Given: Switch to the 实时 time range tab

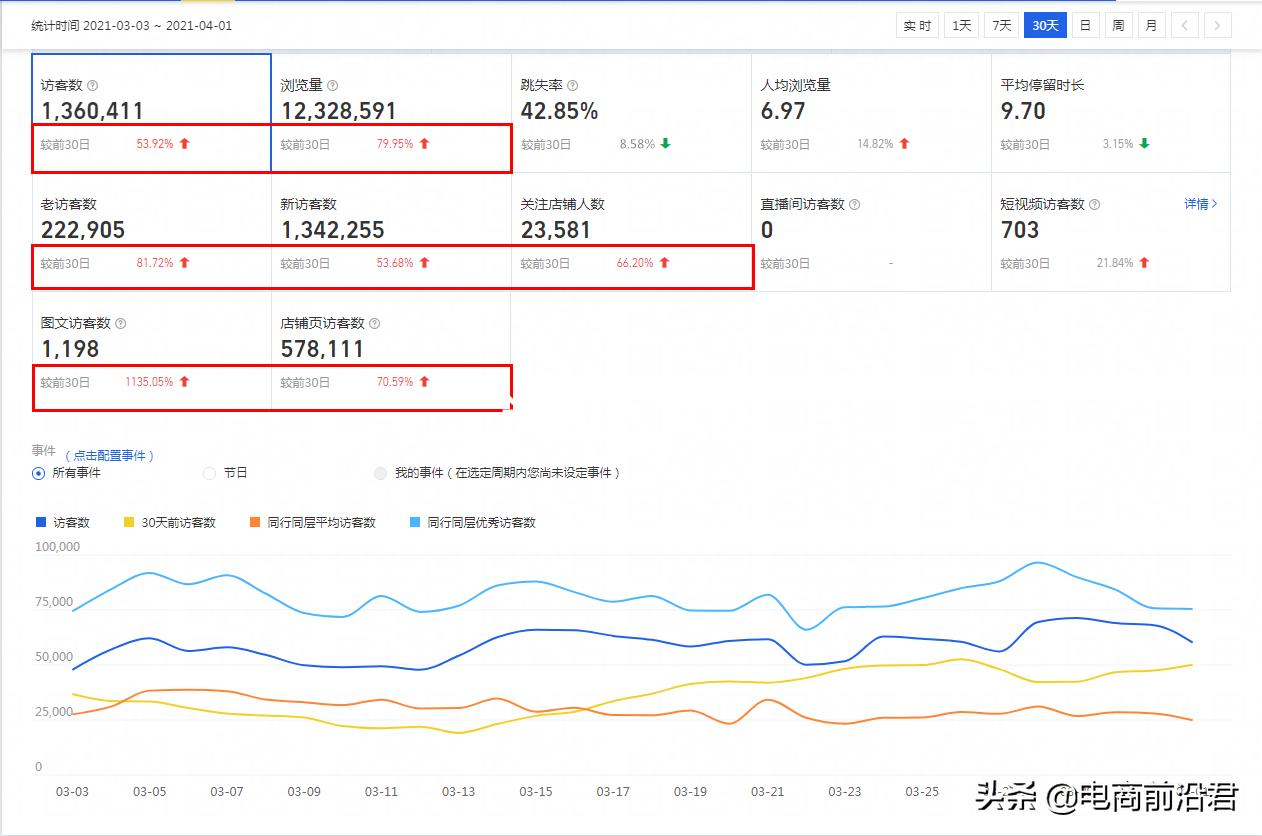Looking at the screenshot, I should tap(917, 26).
